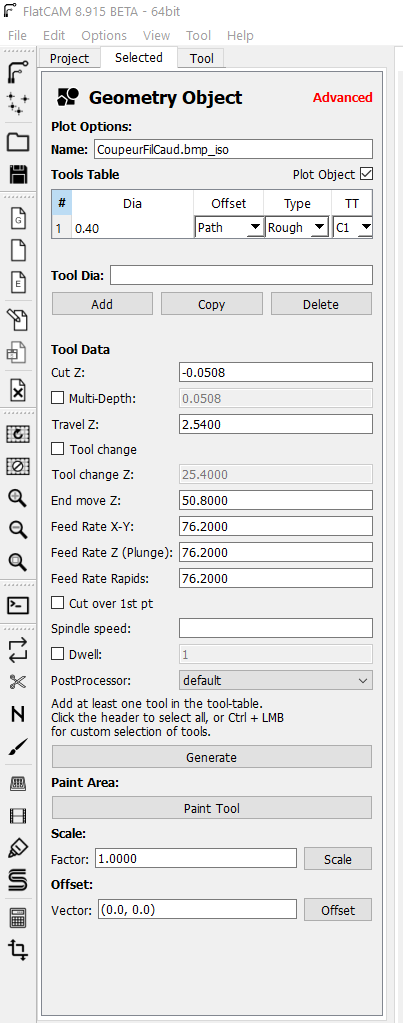Viewport: 403px width, 1023px height.
Task: Open the Offset dropdown showing Path
Action: (229, 227)
